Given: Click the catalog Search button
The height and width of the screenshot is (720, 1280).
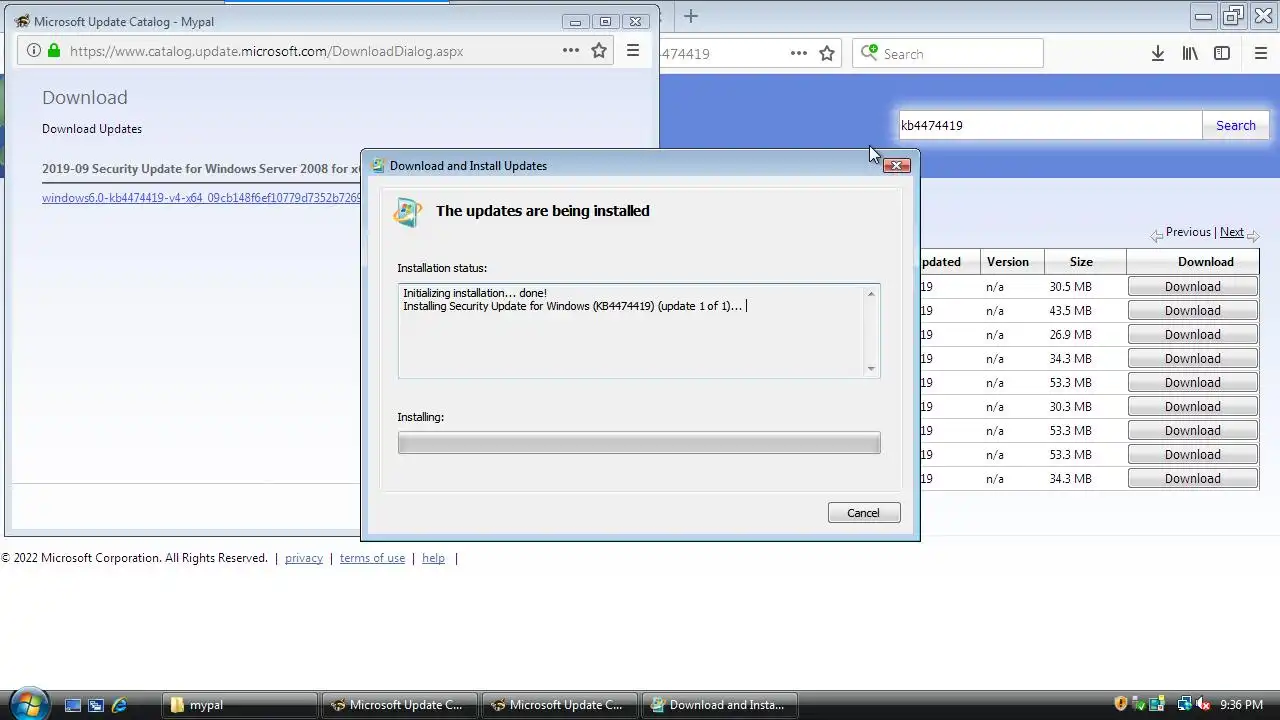Looking at the screenshot, I should (1235, 125).
